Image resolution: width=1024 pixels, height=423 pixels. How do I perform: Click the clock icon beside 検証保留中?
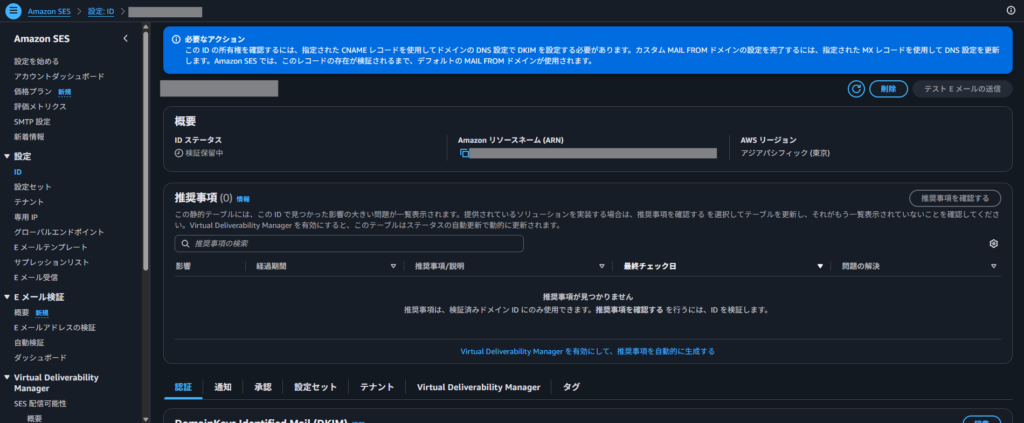(179, 153)
